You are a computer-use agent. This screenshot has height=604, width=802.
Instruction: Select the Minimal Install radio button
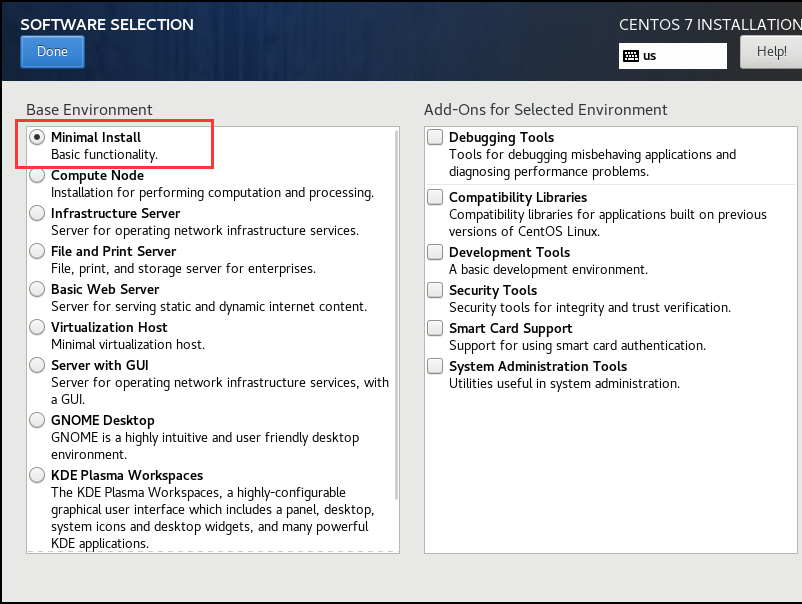[37, 137]
